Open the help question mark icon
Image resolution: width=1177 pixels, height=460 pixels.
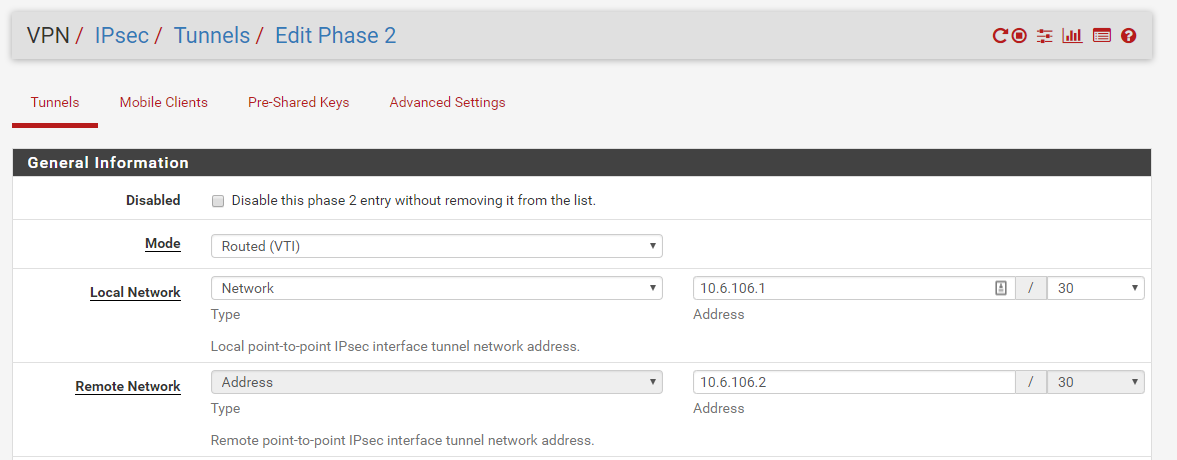click(x=1128, y=35)
